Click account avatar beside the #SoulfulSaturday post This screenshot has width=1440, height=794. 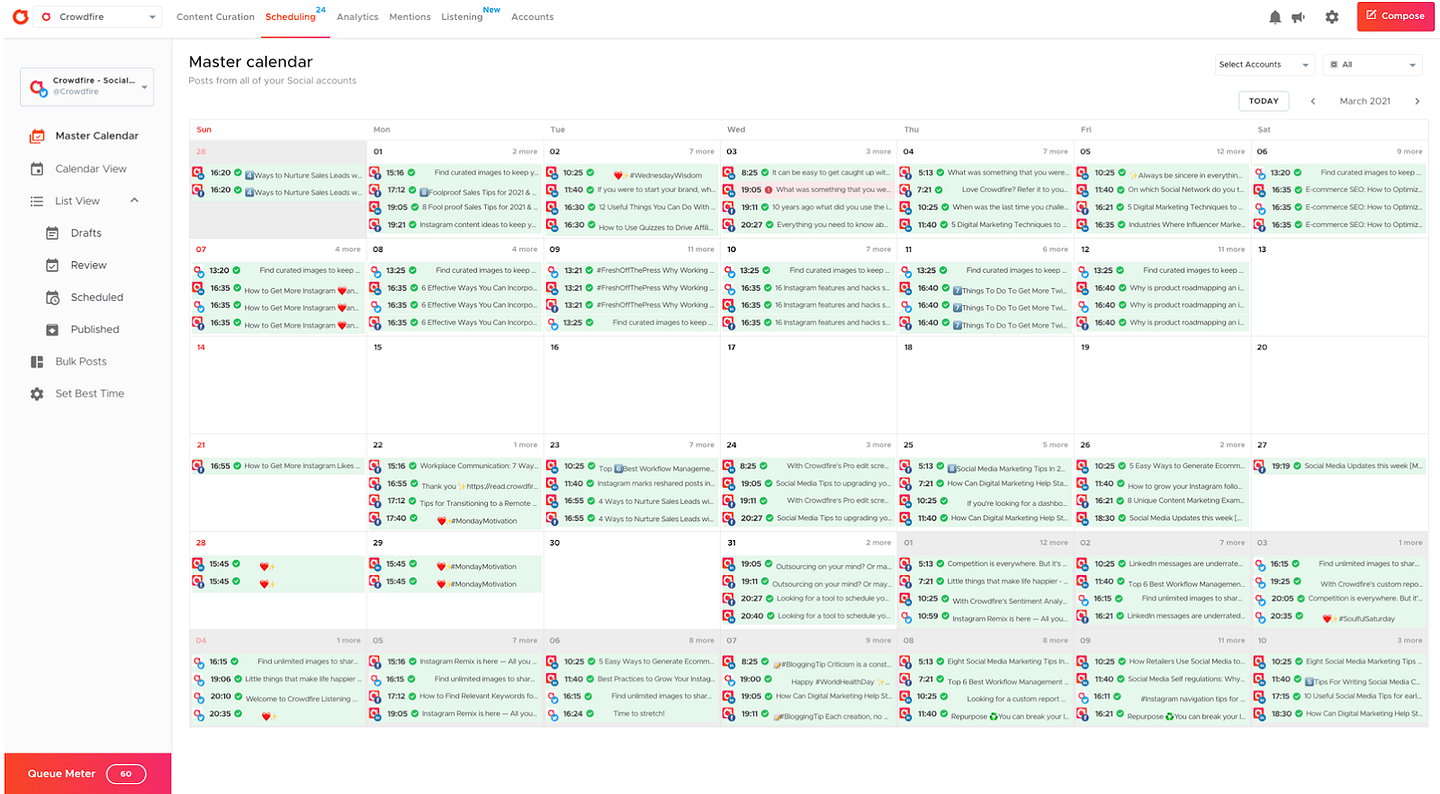1259,617
